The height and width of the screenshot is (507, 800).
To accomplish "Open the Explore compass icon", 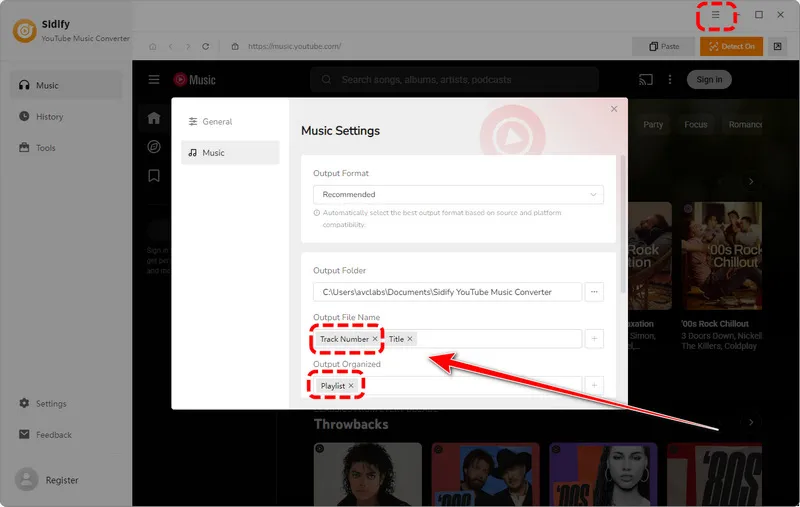I will click(x=154, y=147).
